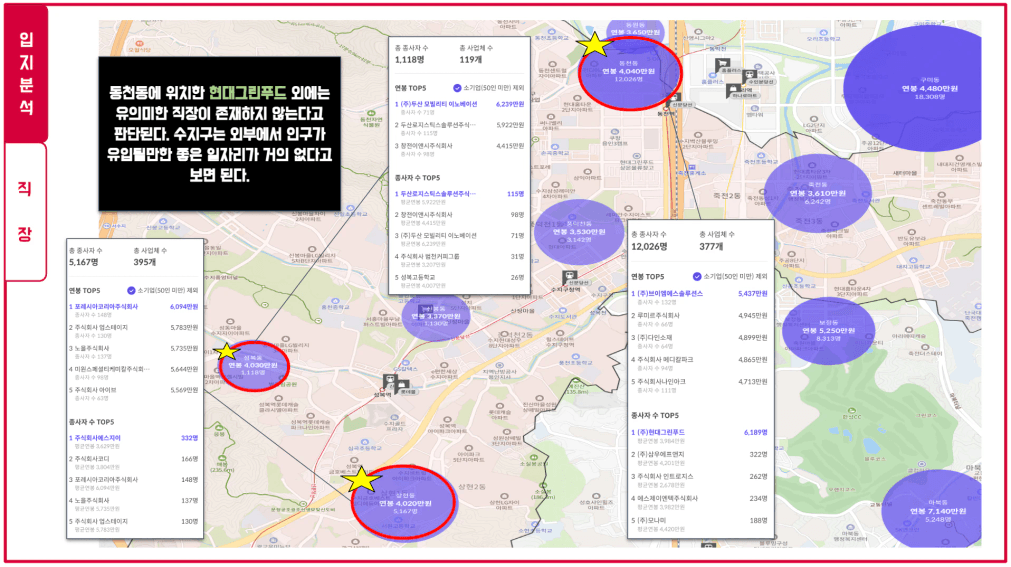Toggle 소기업 제외 checkbox in 5,167명 panel
The height and width of the screenshot is (567, 1011).
coord(131,290)
